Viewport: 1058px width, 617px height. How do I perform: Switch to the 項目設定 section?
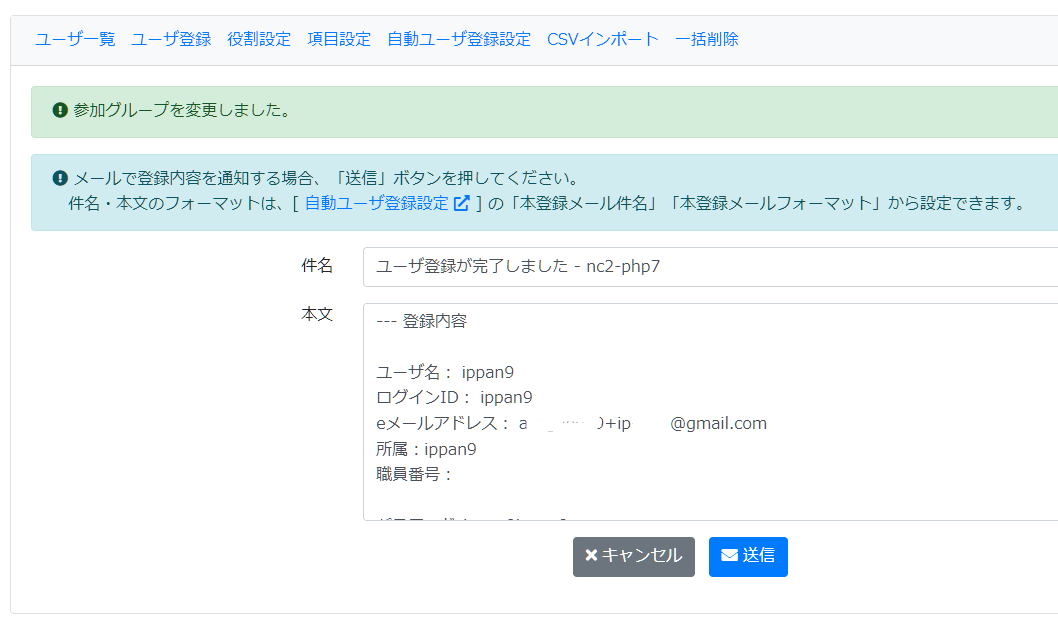coord(338,39)
